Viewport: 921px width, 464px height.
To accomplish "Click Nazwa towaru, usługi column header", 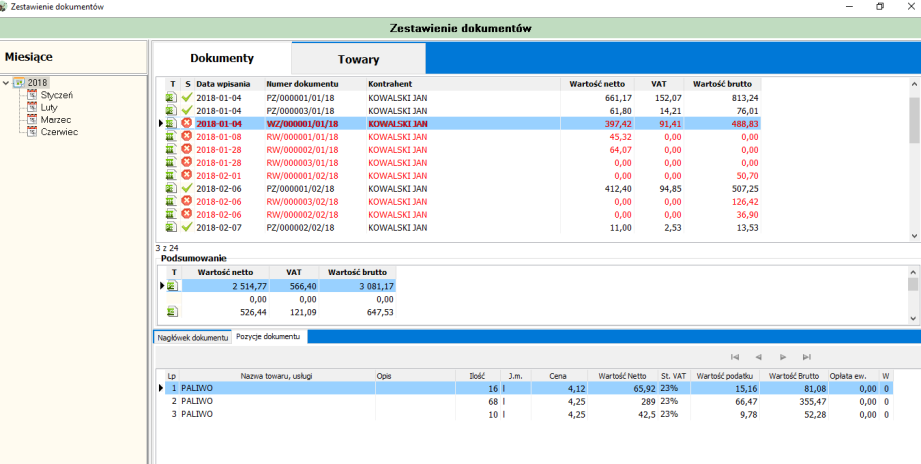I will 277,375.
